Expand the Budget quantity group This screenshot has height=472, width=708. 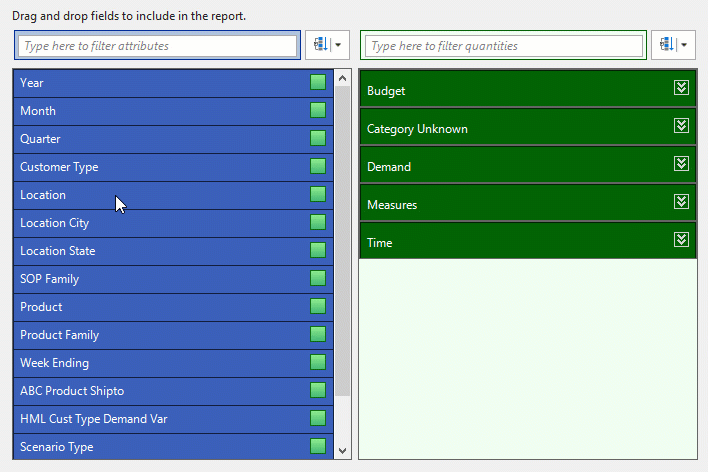(x=681, y=88)
